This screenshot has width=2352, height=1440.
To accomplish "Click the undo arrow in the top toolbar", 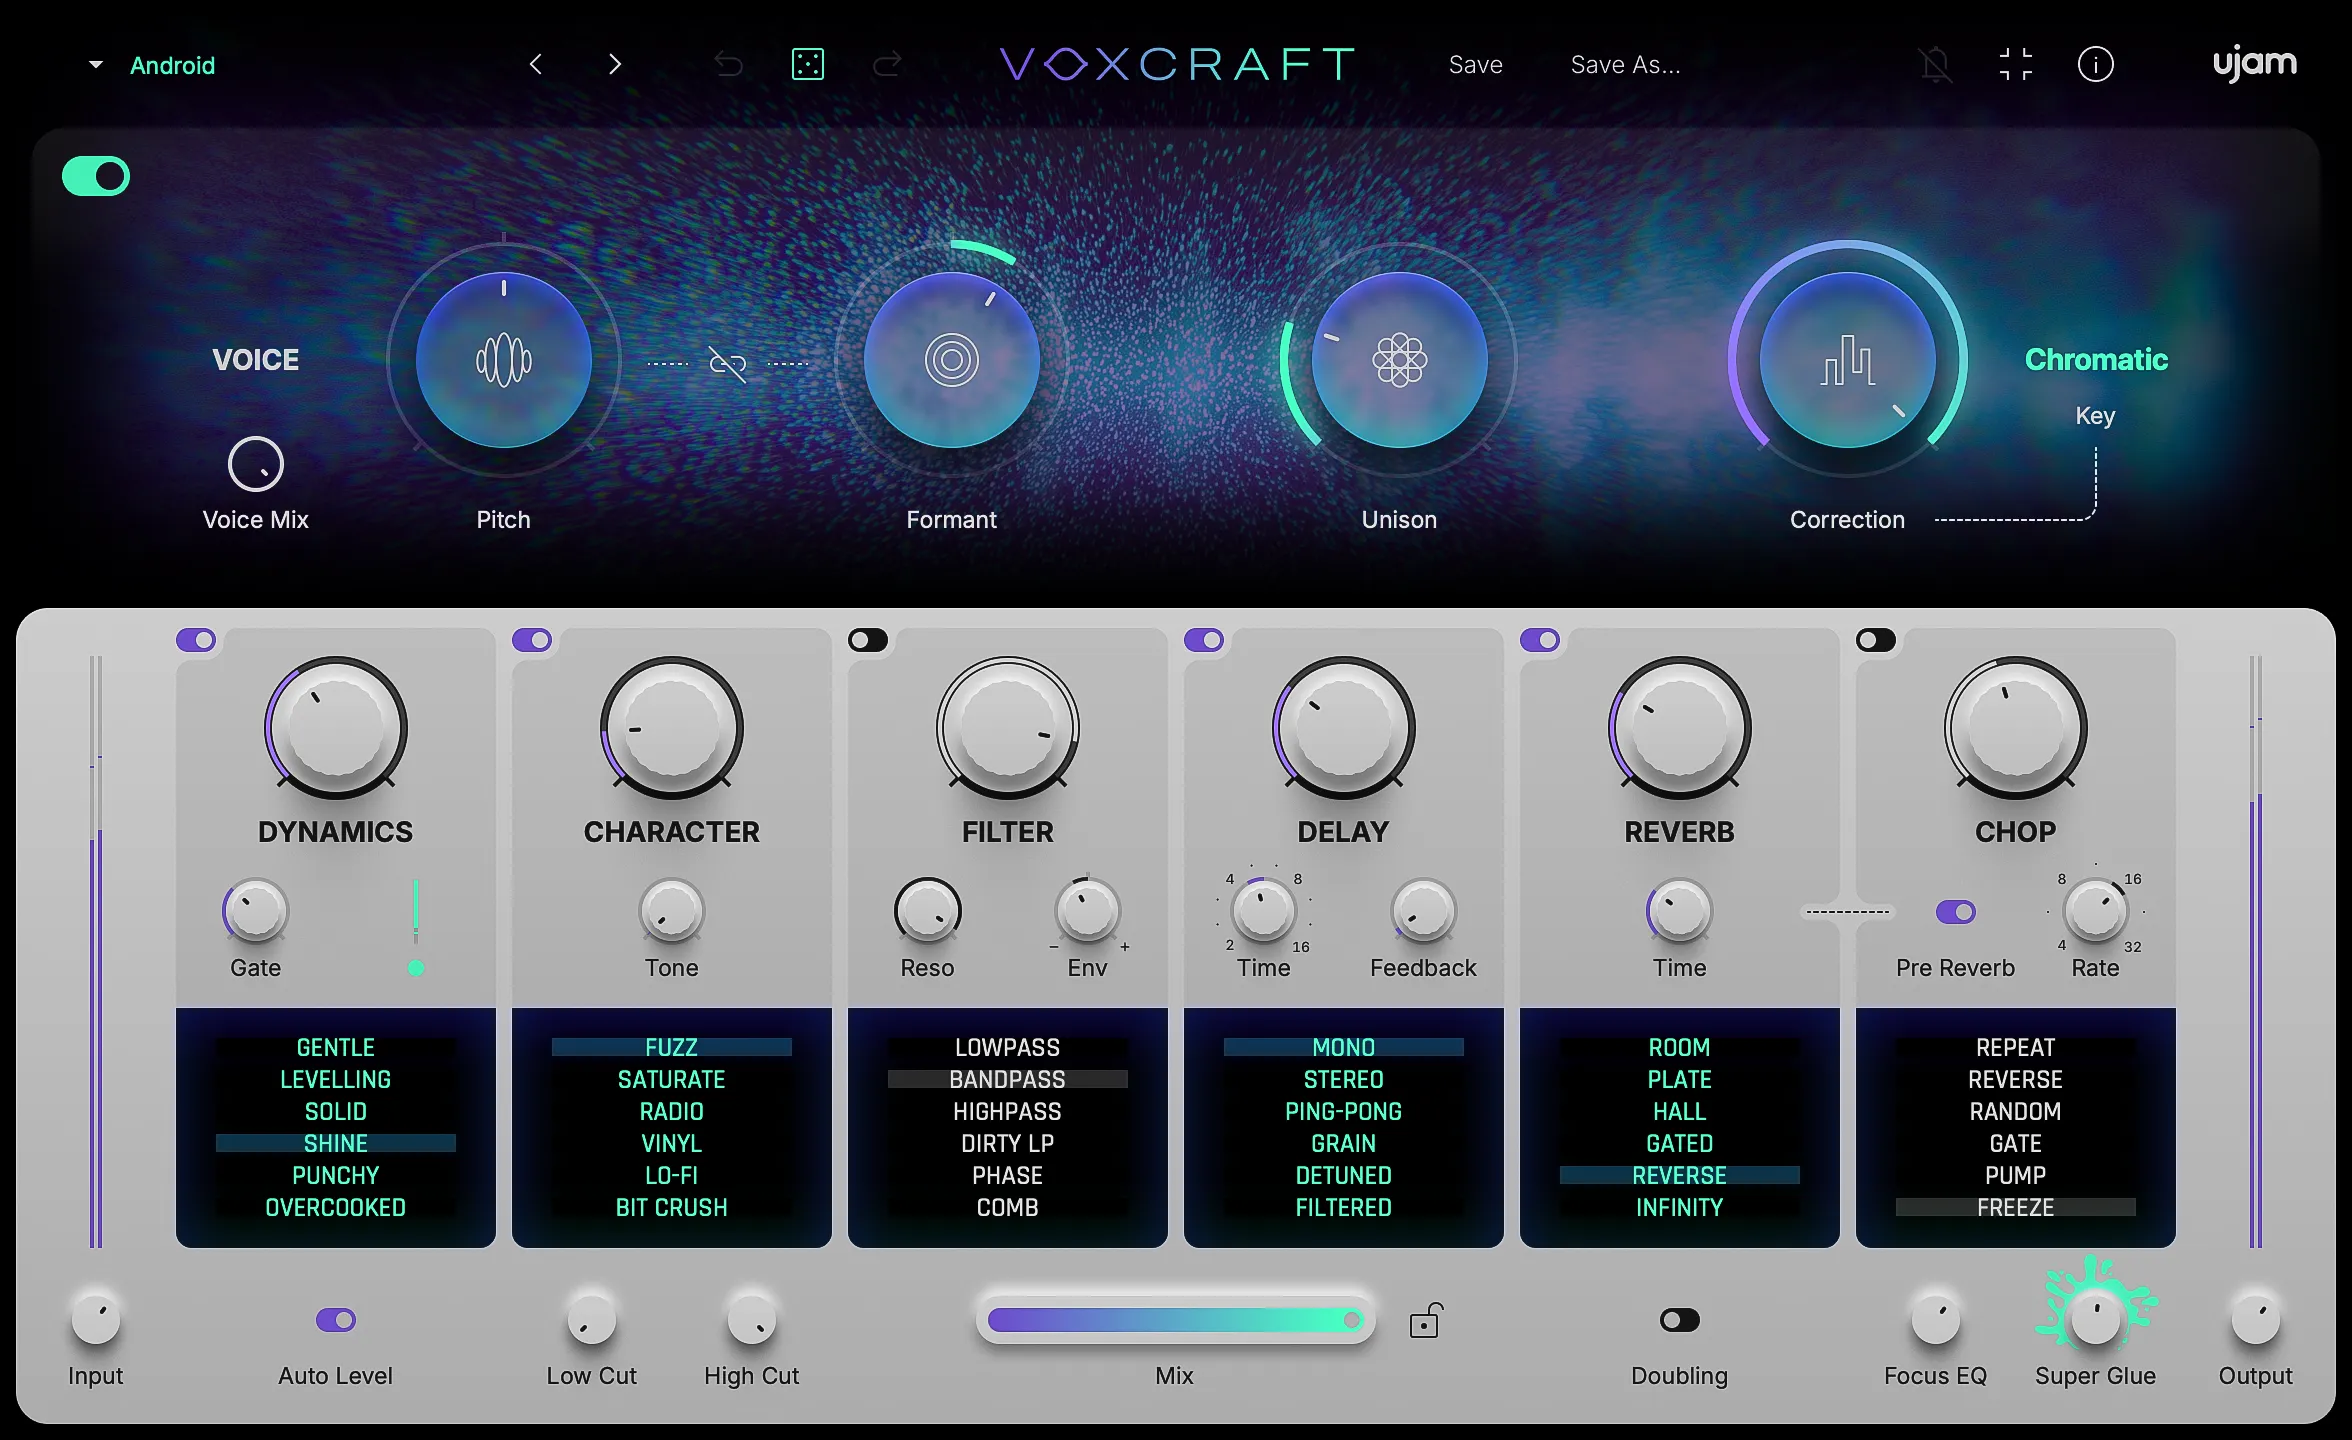I will [728, 64].
